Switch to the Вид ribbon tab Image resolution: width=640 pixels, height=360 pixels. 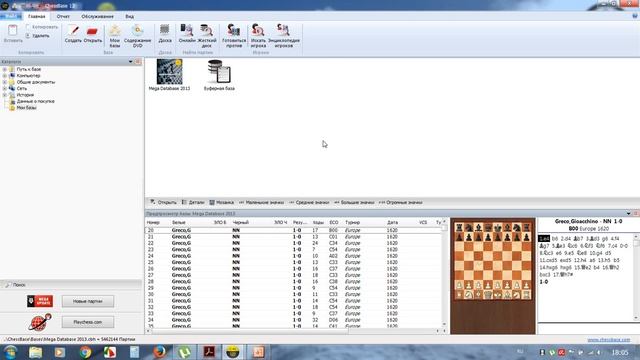coord(129,16)
